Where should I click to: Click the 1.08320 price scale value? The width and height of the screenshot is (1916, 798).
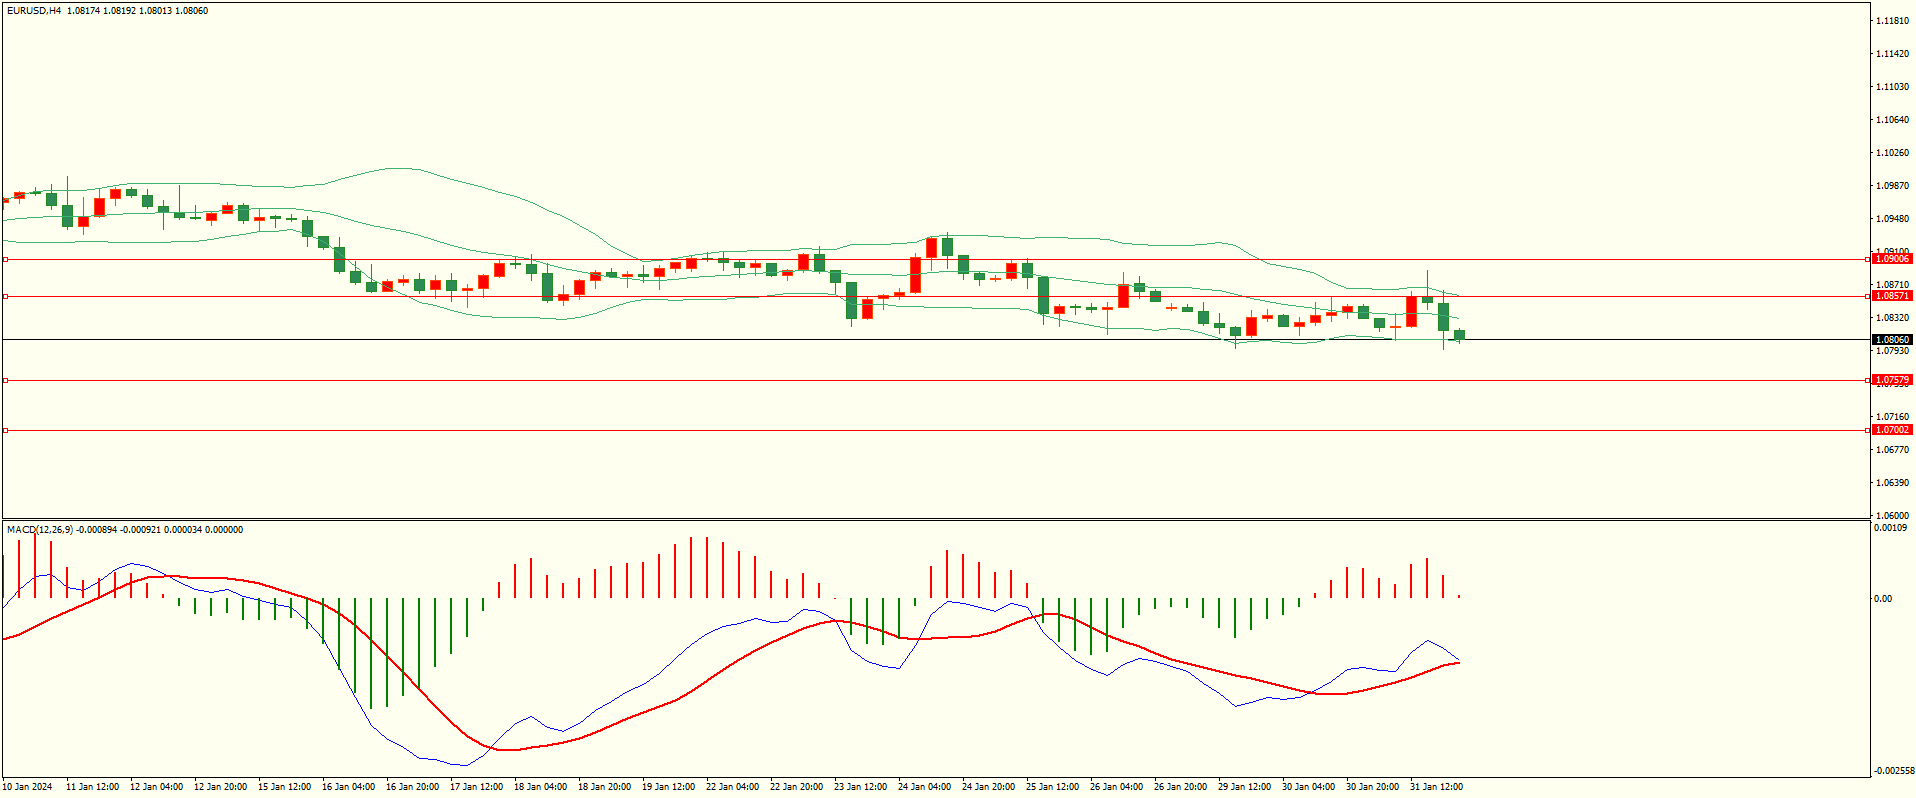tap(1892, 318)
